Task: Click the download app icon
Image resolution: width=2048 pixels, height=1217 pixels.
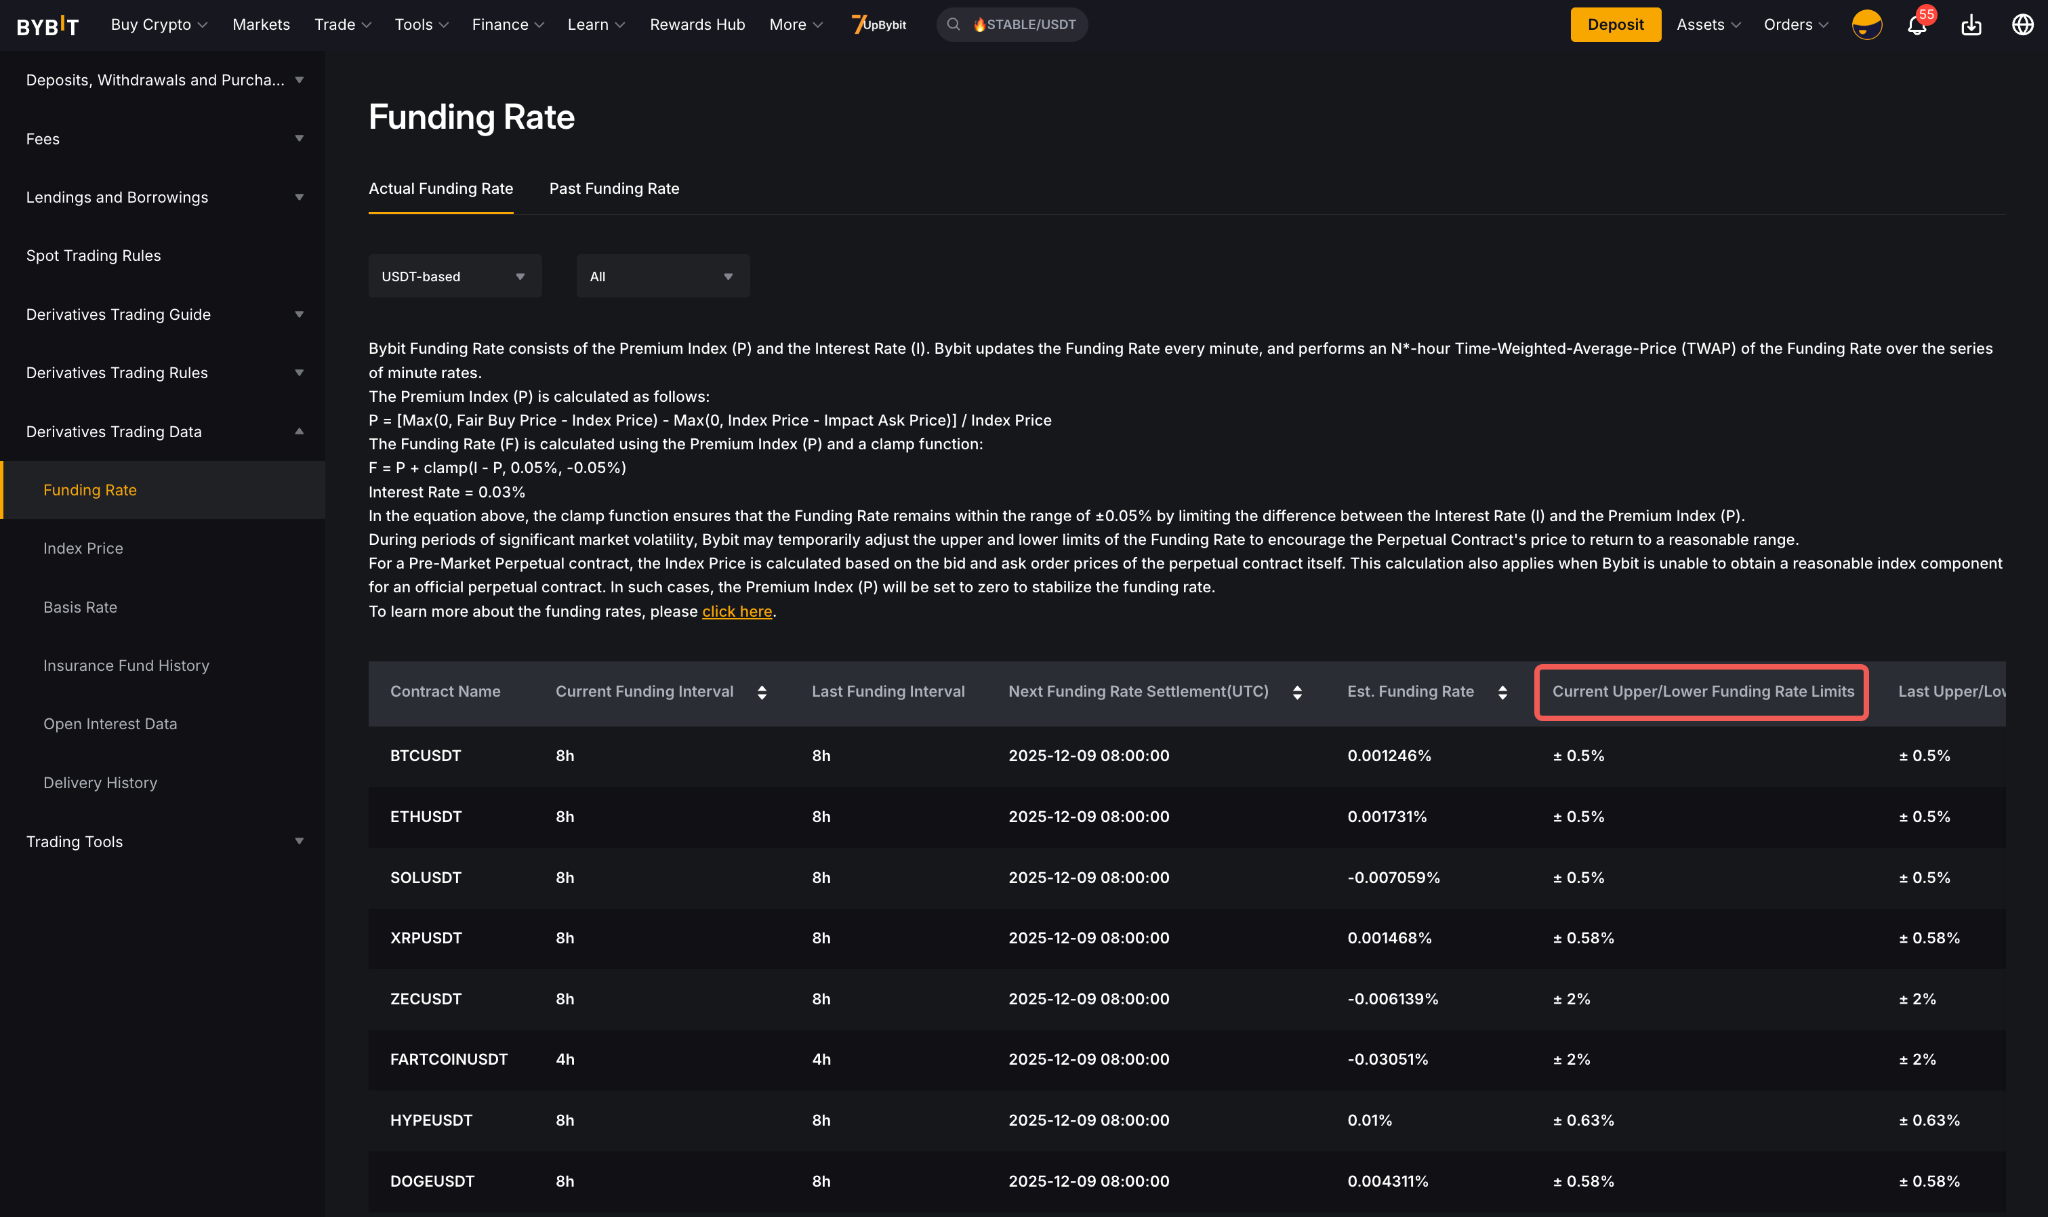Action: (x=1971, y=25)
